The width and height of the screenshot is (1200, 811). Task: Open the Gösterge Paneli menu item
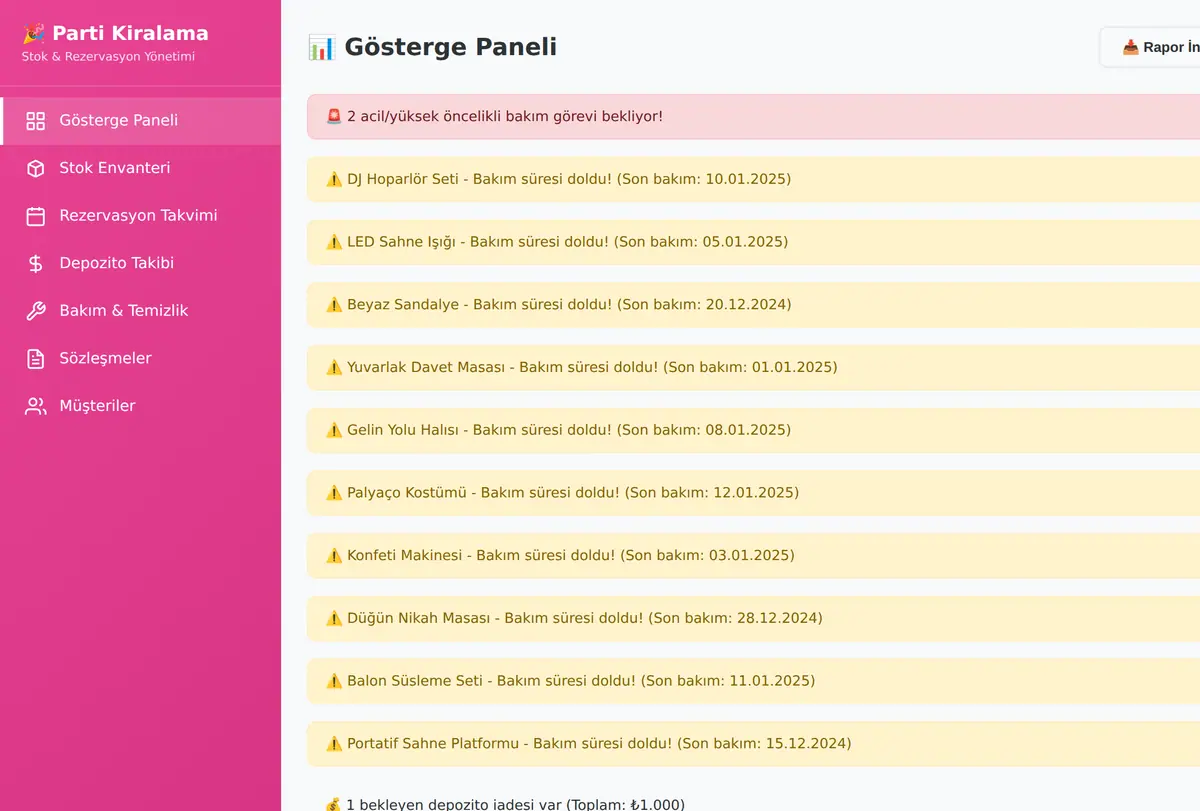140,121
